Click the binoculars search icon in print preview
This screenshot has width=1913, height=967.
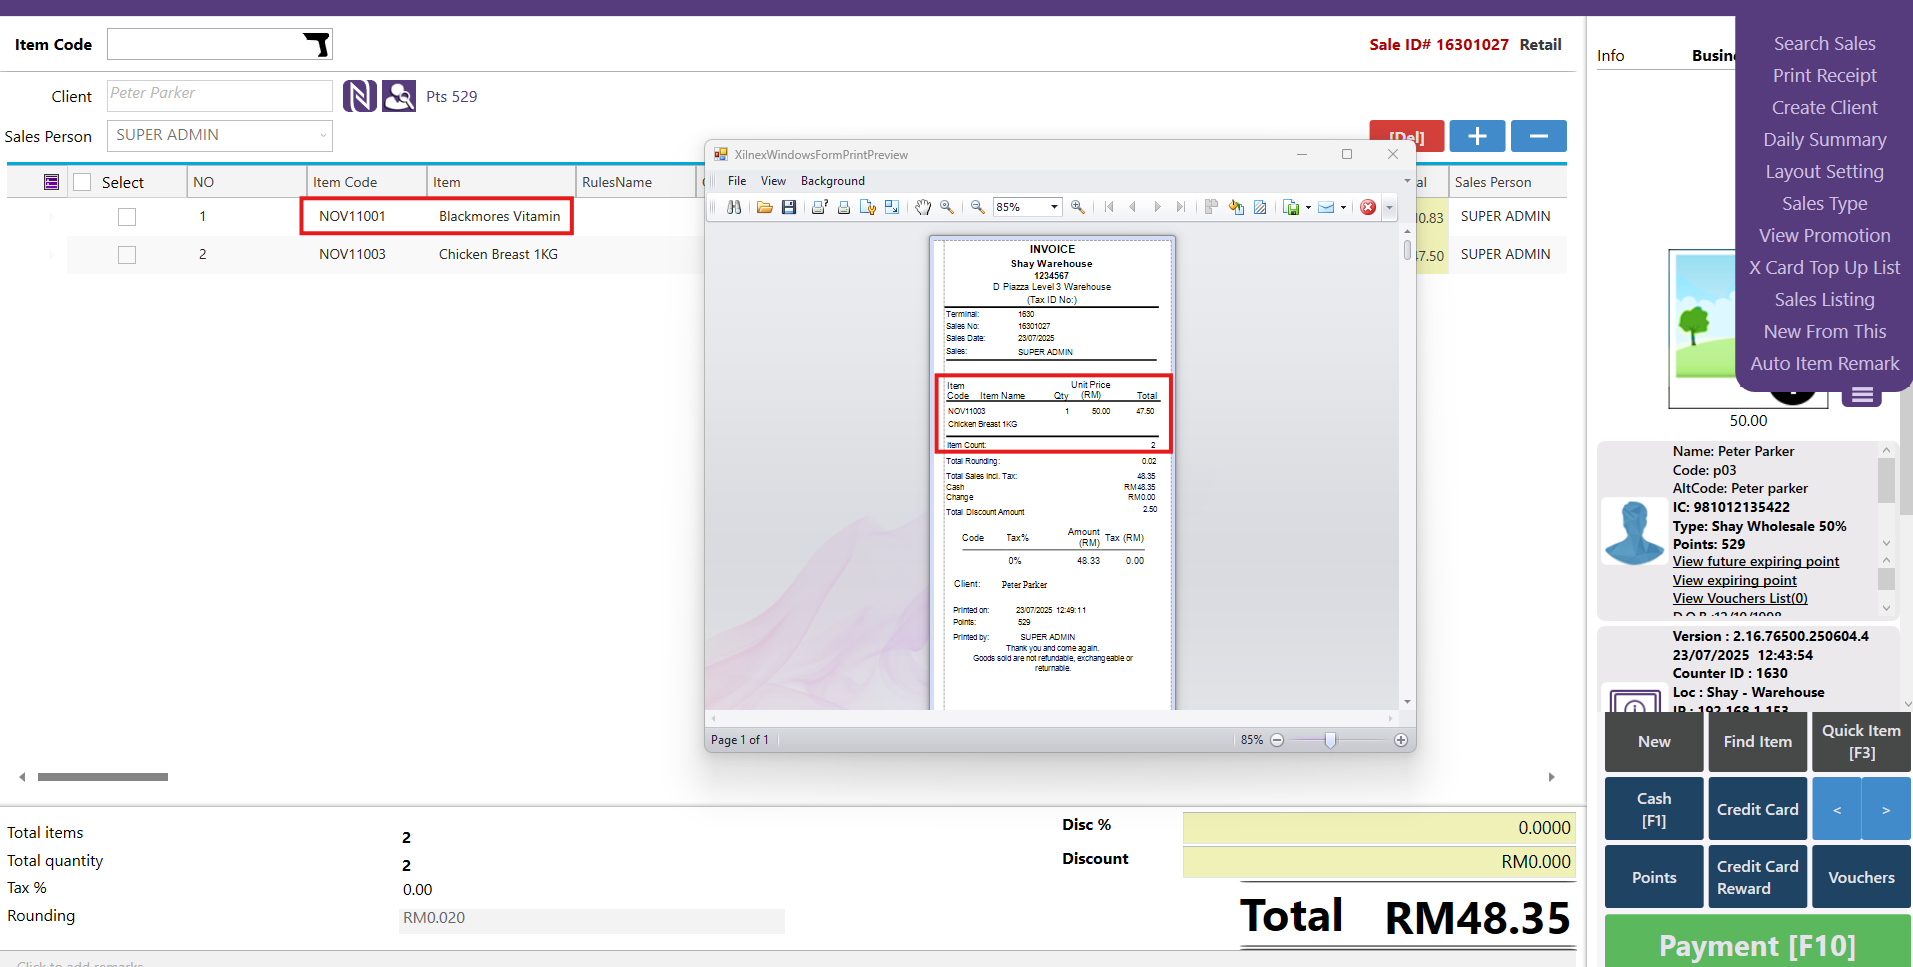[734, 207]
